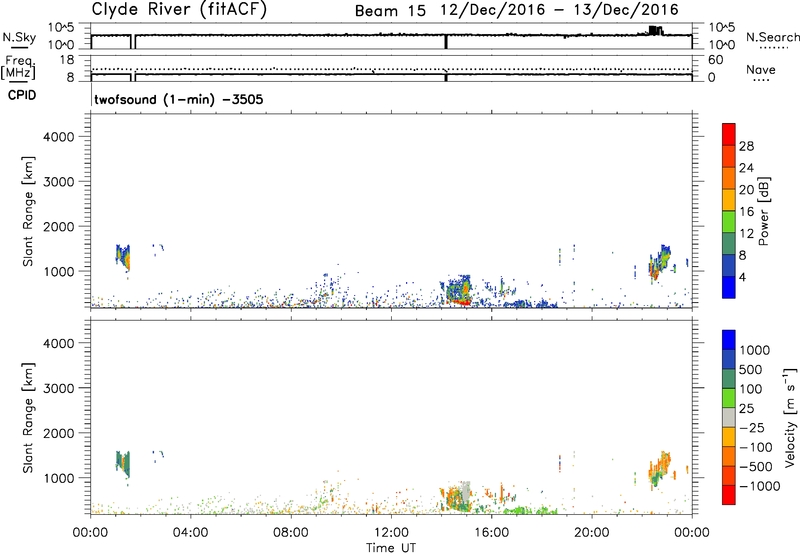Click the 22:30 orange echo cluster in velocity panel

click(660, 468)
